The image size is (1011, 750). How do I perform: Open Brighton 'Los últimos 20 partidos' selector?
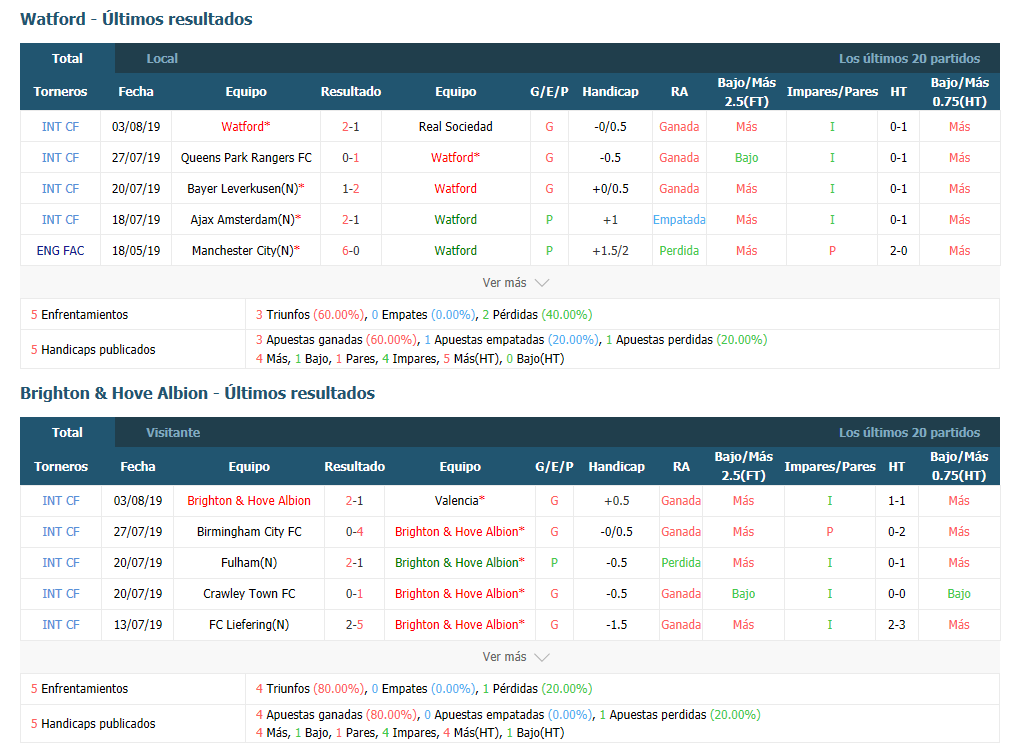tap(909, 432)
